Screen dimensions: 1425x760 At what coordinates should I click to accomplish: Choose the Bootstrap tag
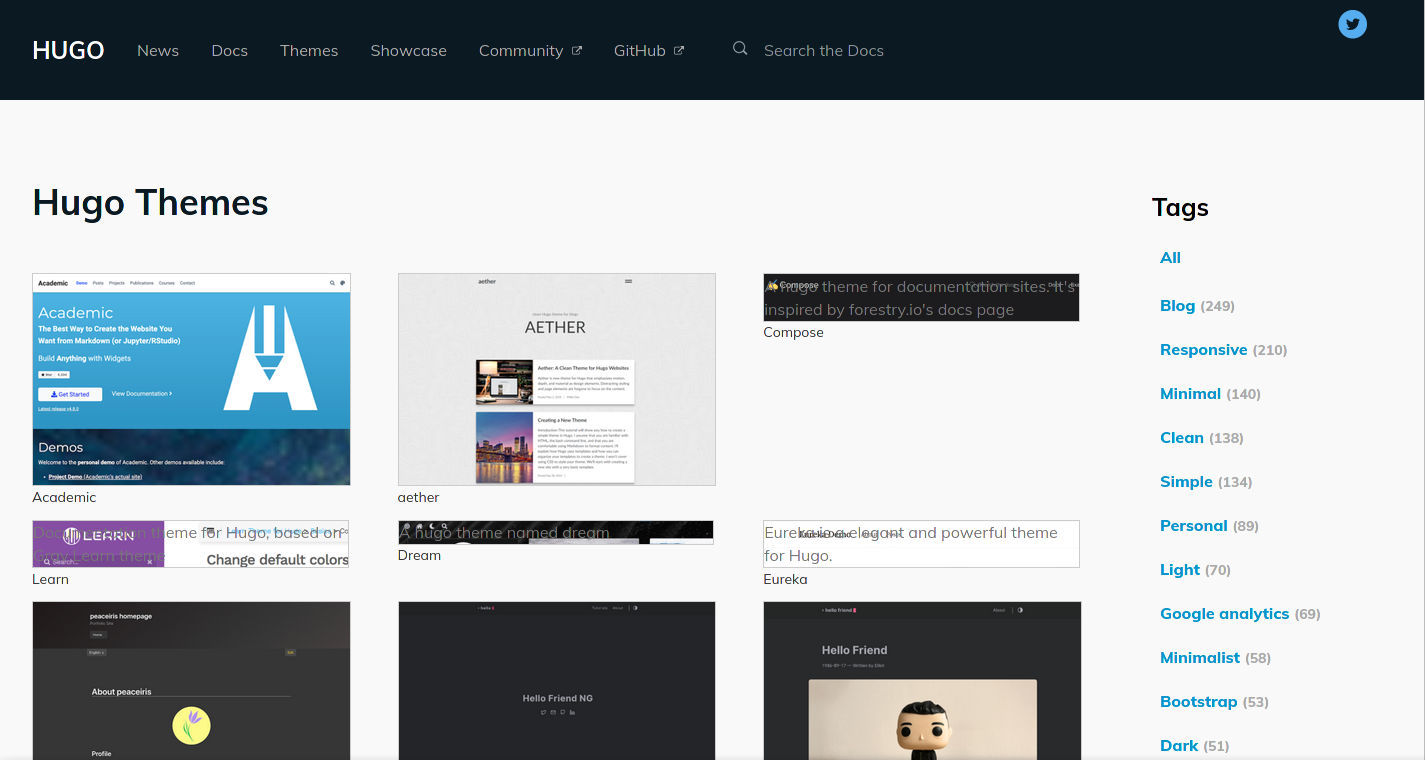[x=1198, y=702]
